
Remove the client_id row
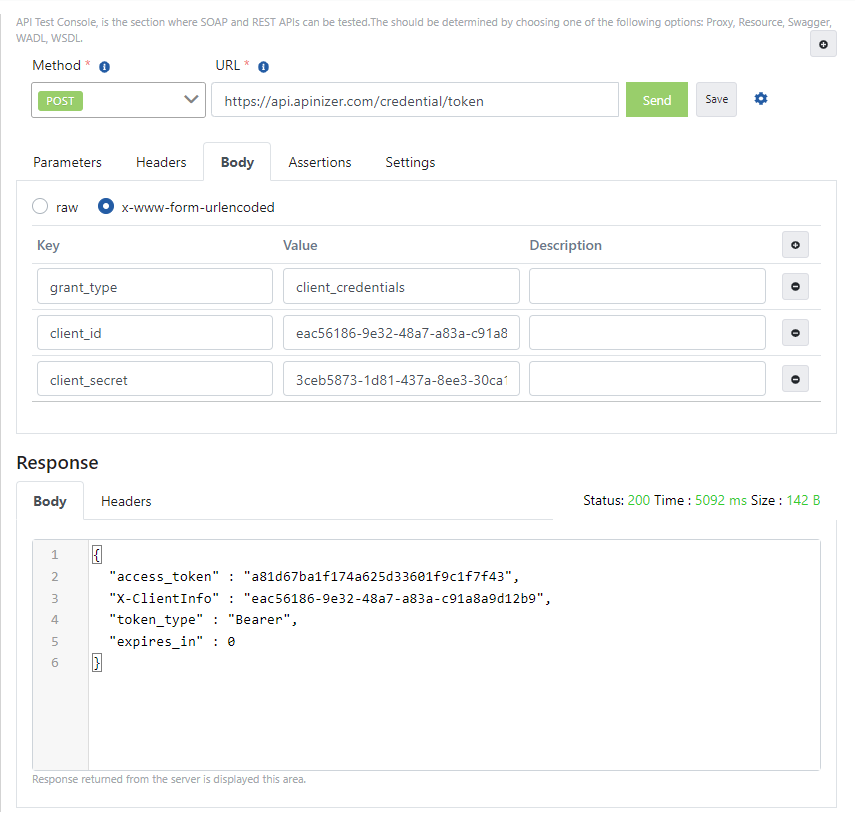[x=795, y=333]
